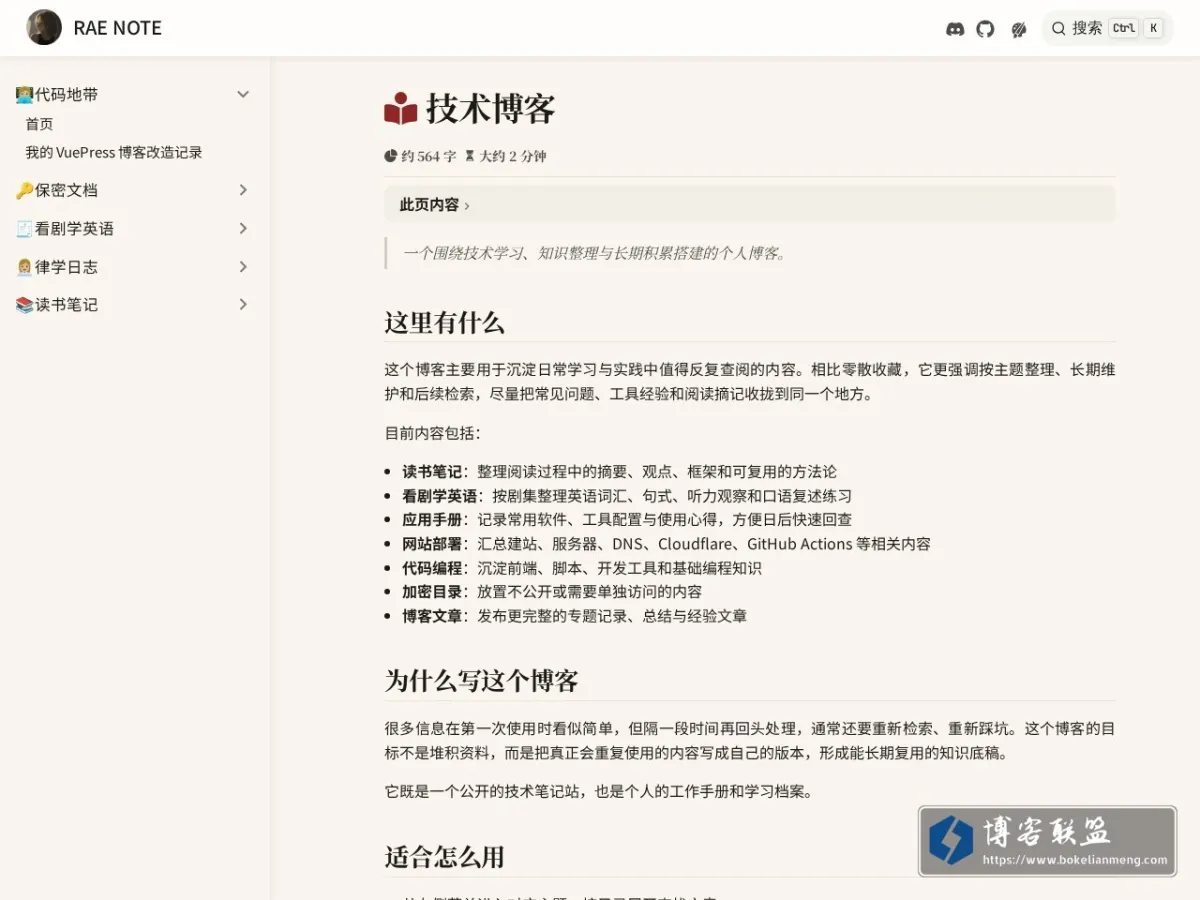Screen dimensions: 1200x900
Task: Click the bold 网站部署 list item
Action: (x=432, y=543)
